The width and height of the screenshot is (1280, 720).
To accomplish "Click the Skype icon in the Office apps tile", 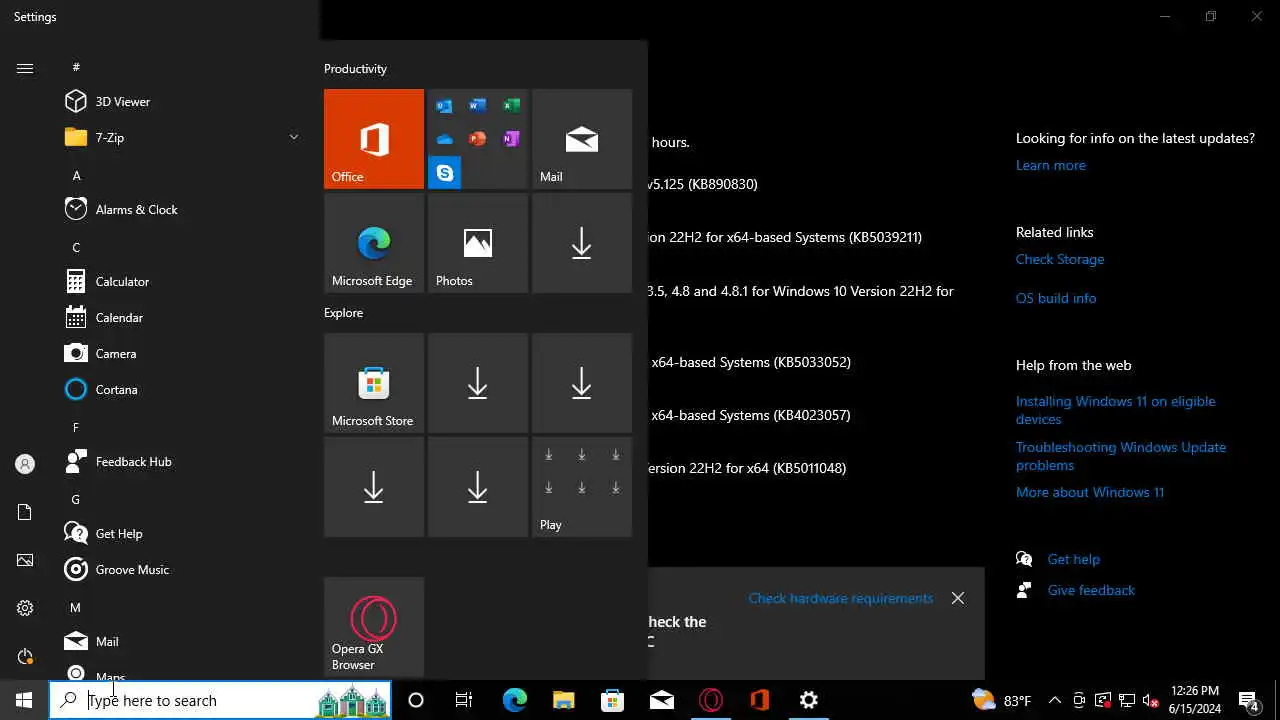I will point(445,172).
